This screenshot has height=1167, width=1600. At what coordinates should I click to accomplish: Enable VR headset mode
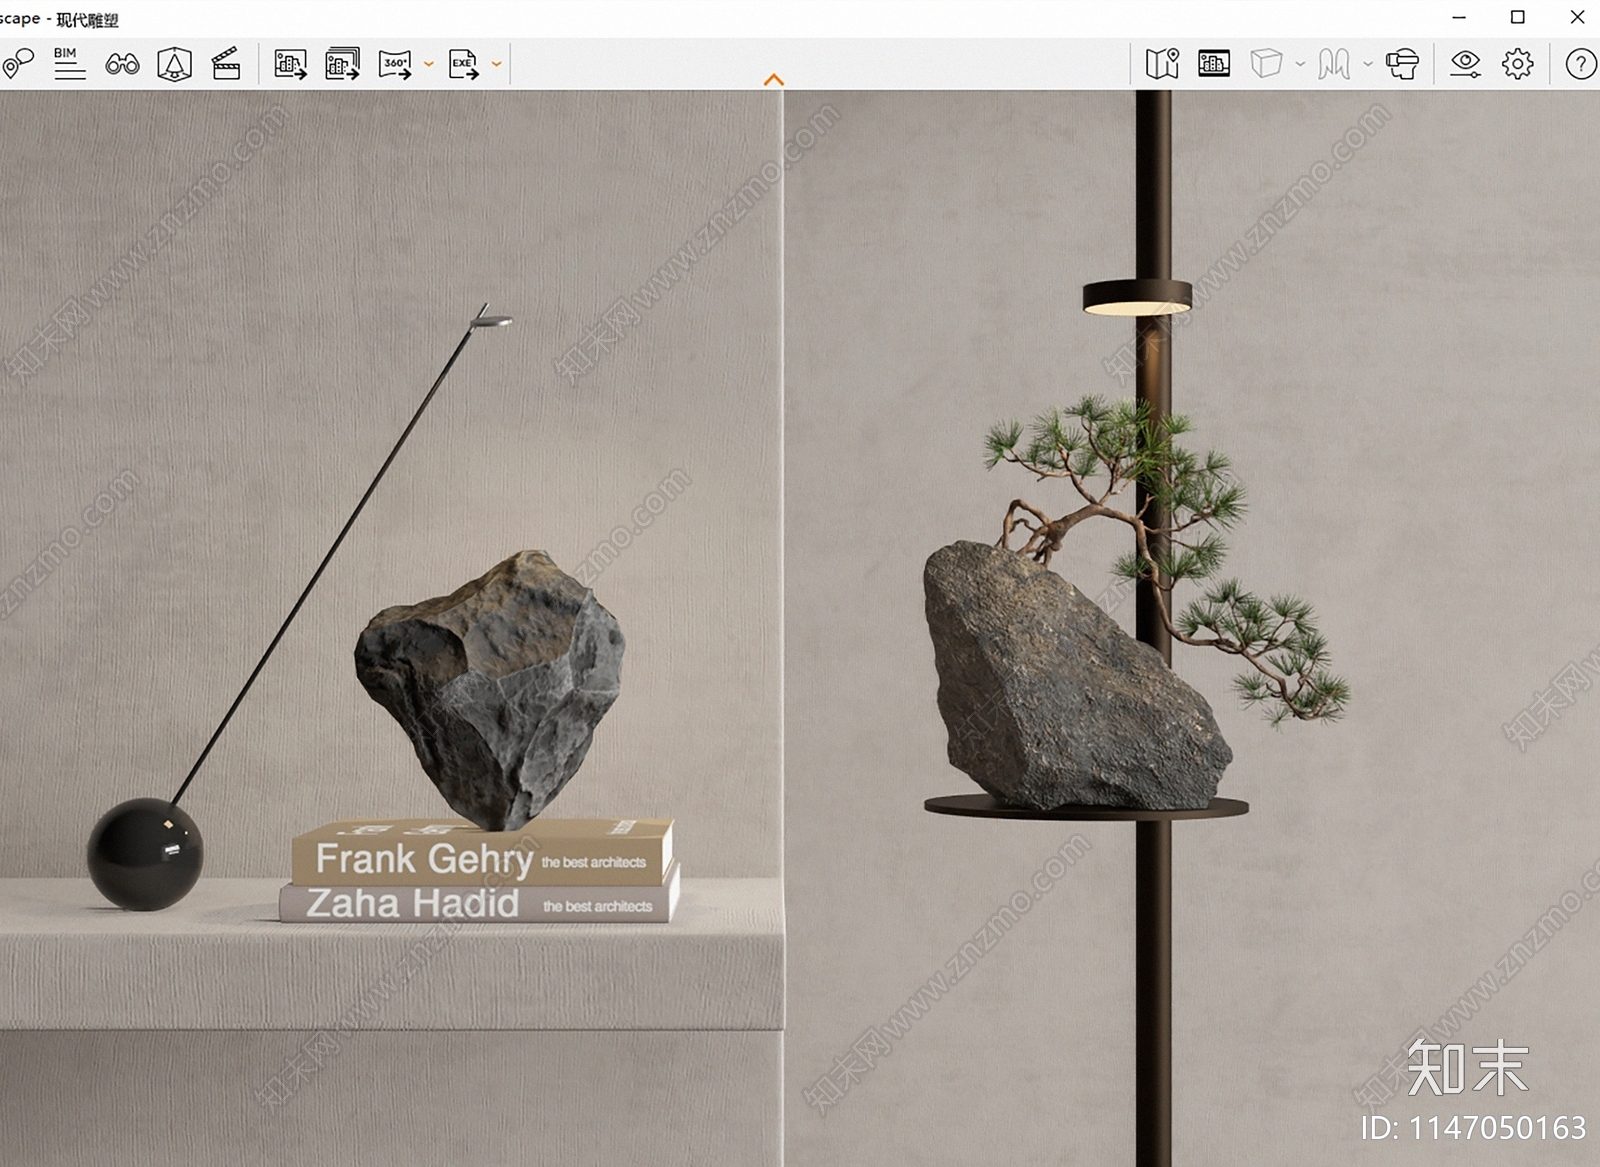tap(1402, 64)
